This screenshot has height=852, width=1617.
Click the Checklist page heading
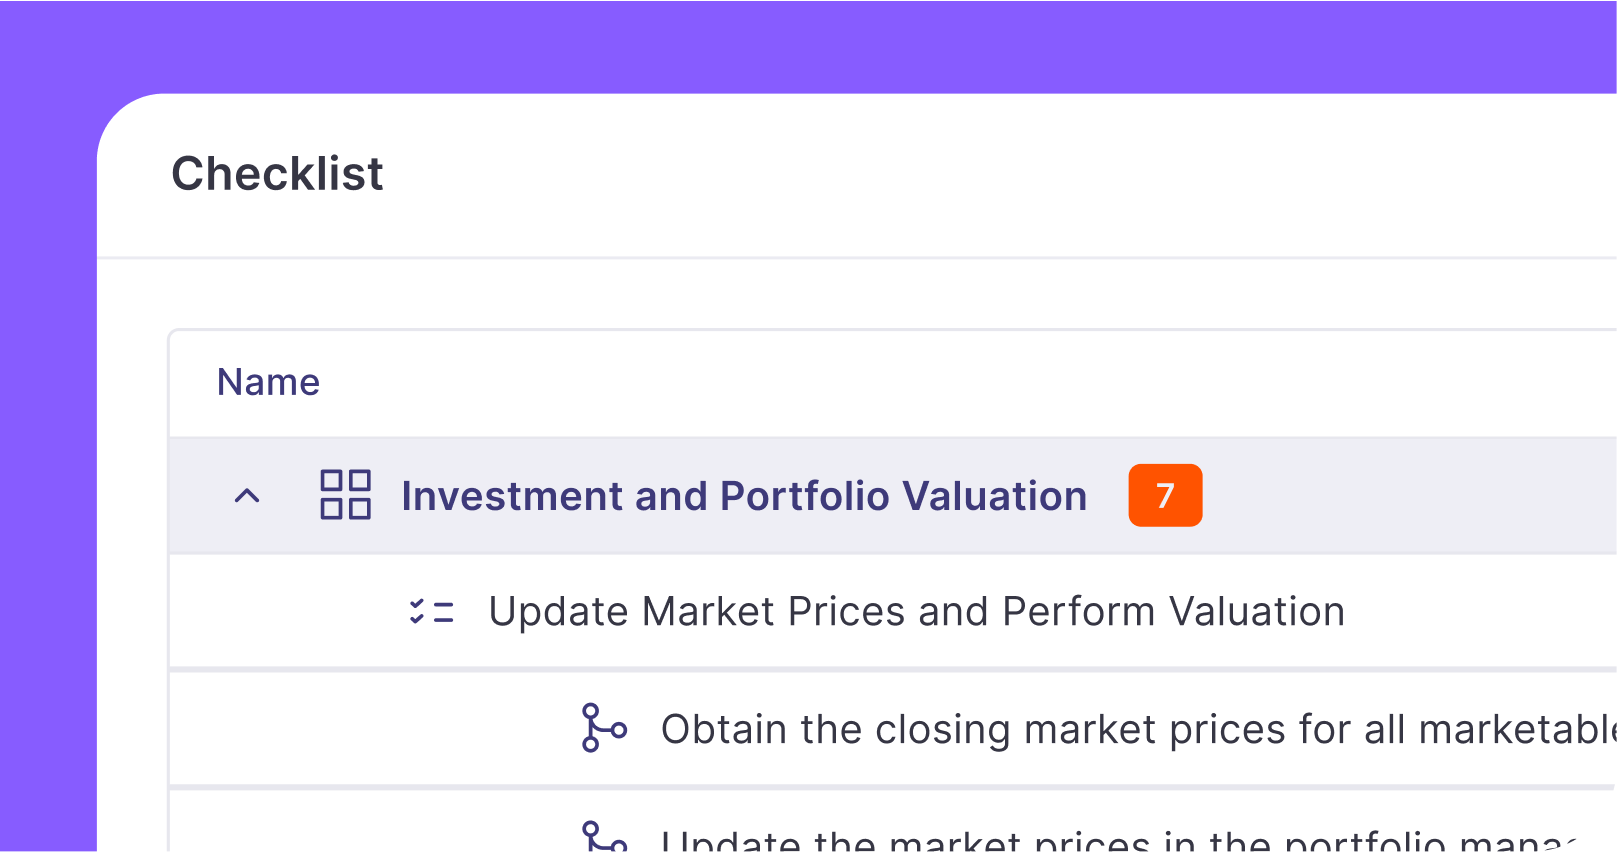[277, 174]
